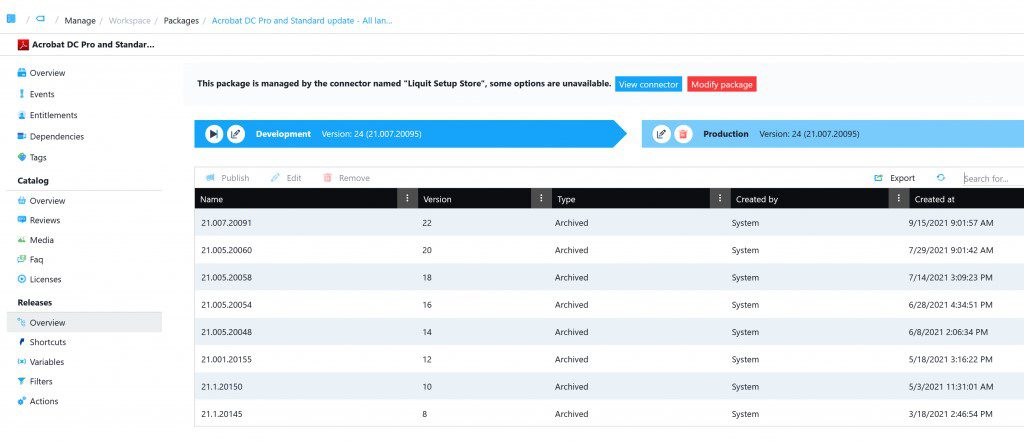Click the promote-to-next-stage icon in Development
The width and height of the screenshot is (1024, 442).
click(214, 134)
